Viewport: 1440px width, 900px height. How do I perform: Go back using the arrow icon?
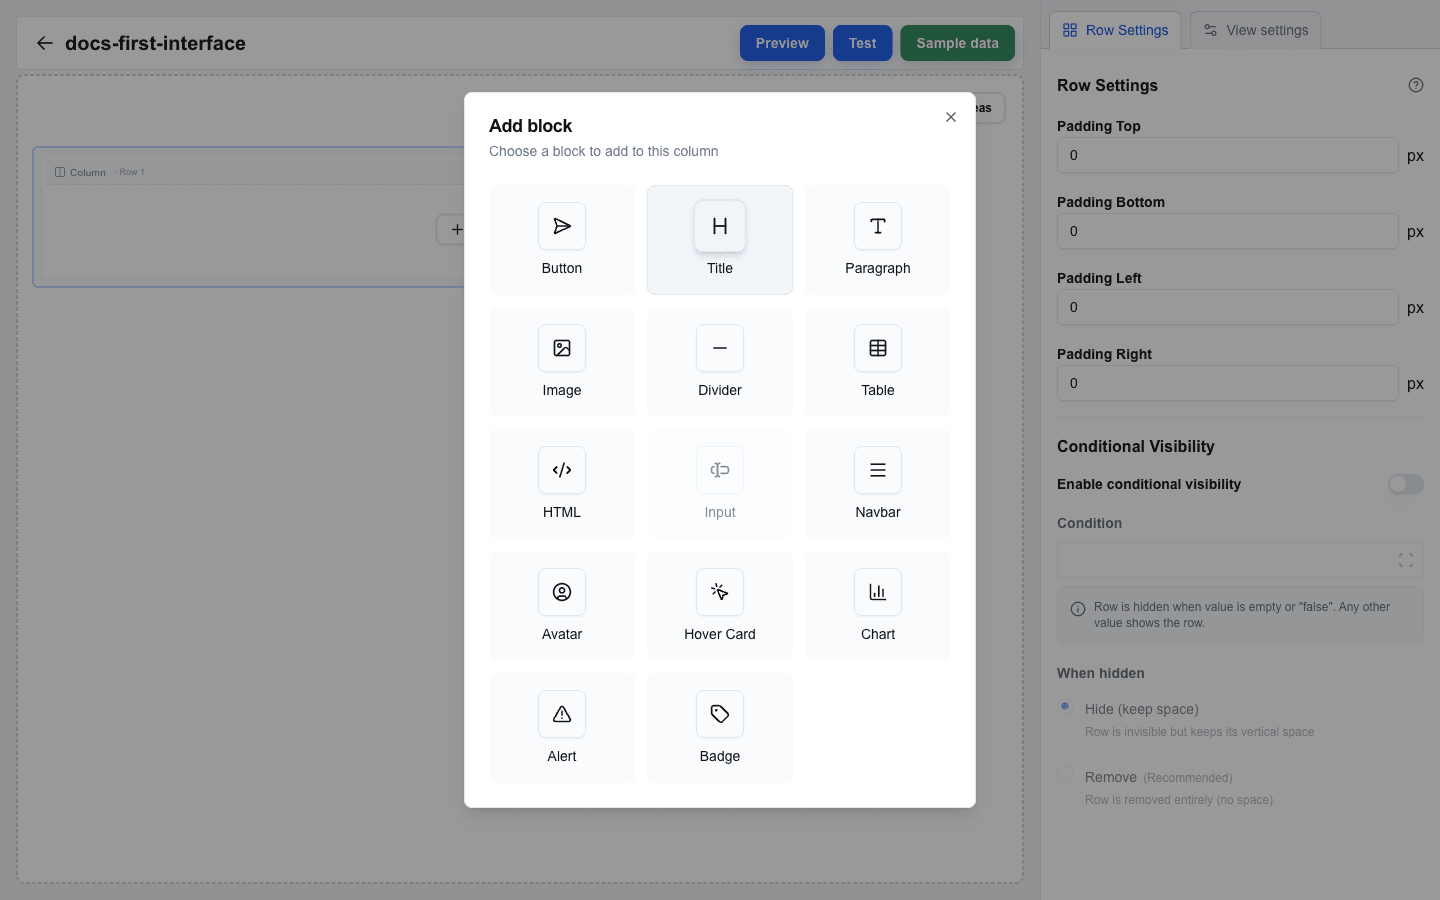coord(44,43)
